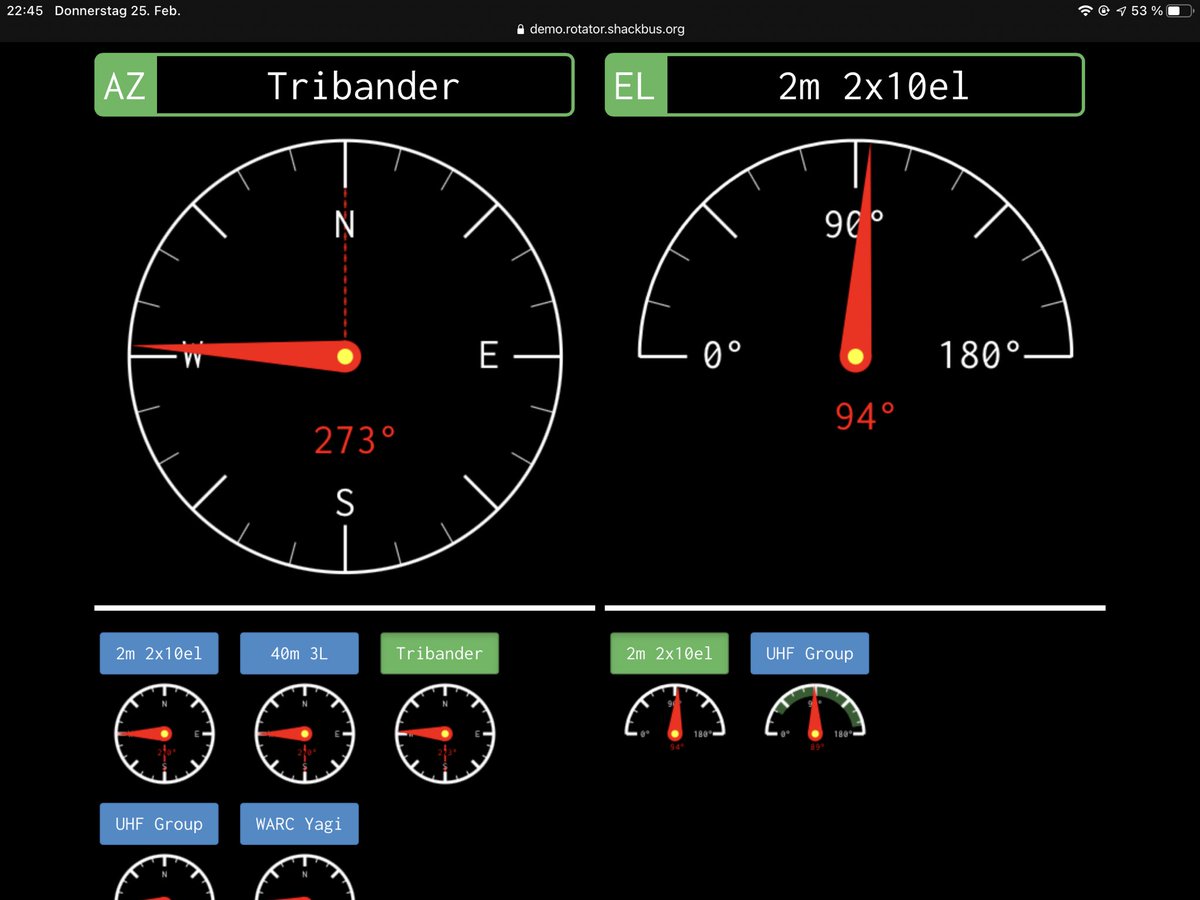1200x900 pixels.
Task: Click the 0° mark on elevation gauge
Action: coord(722,355)
